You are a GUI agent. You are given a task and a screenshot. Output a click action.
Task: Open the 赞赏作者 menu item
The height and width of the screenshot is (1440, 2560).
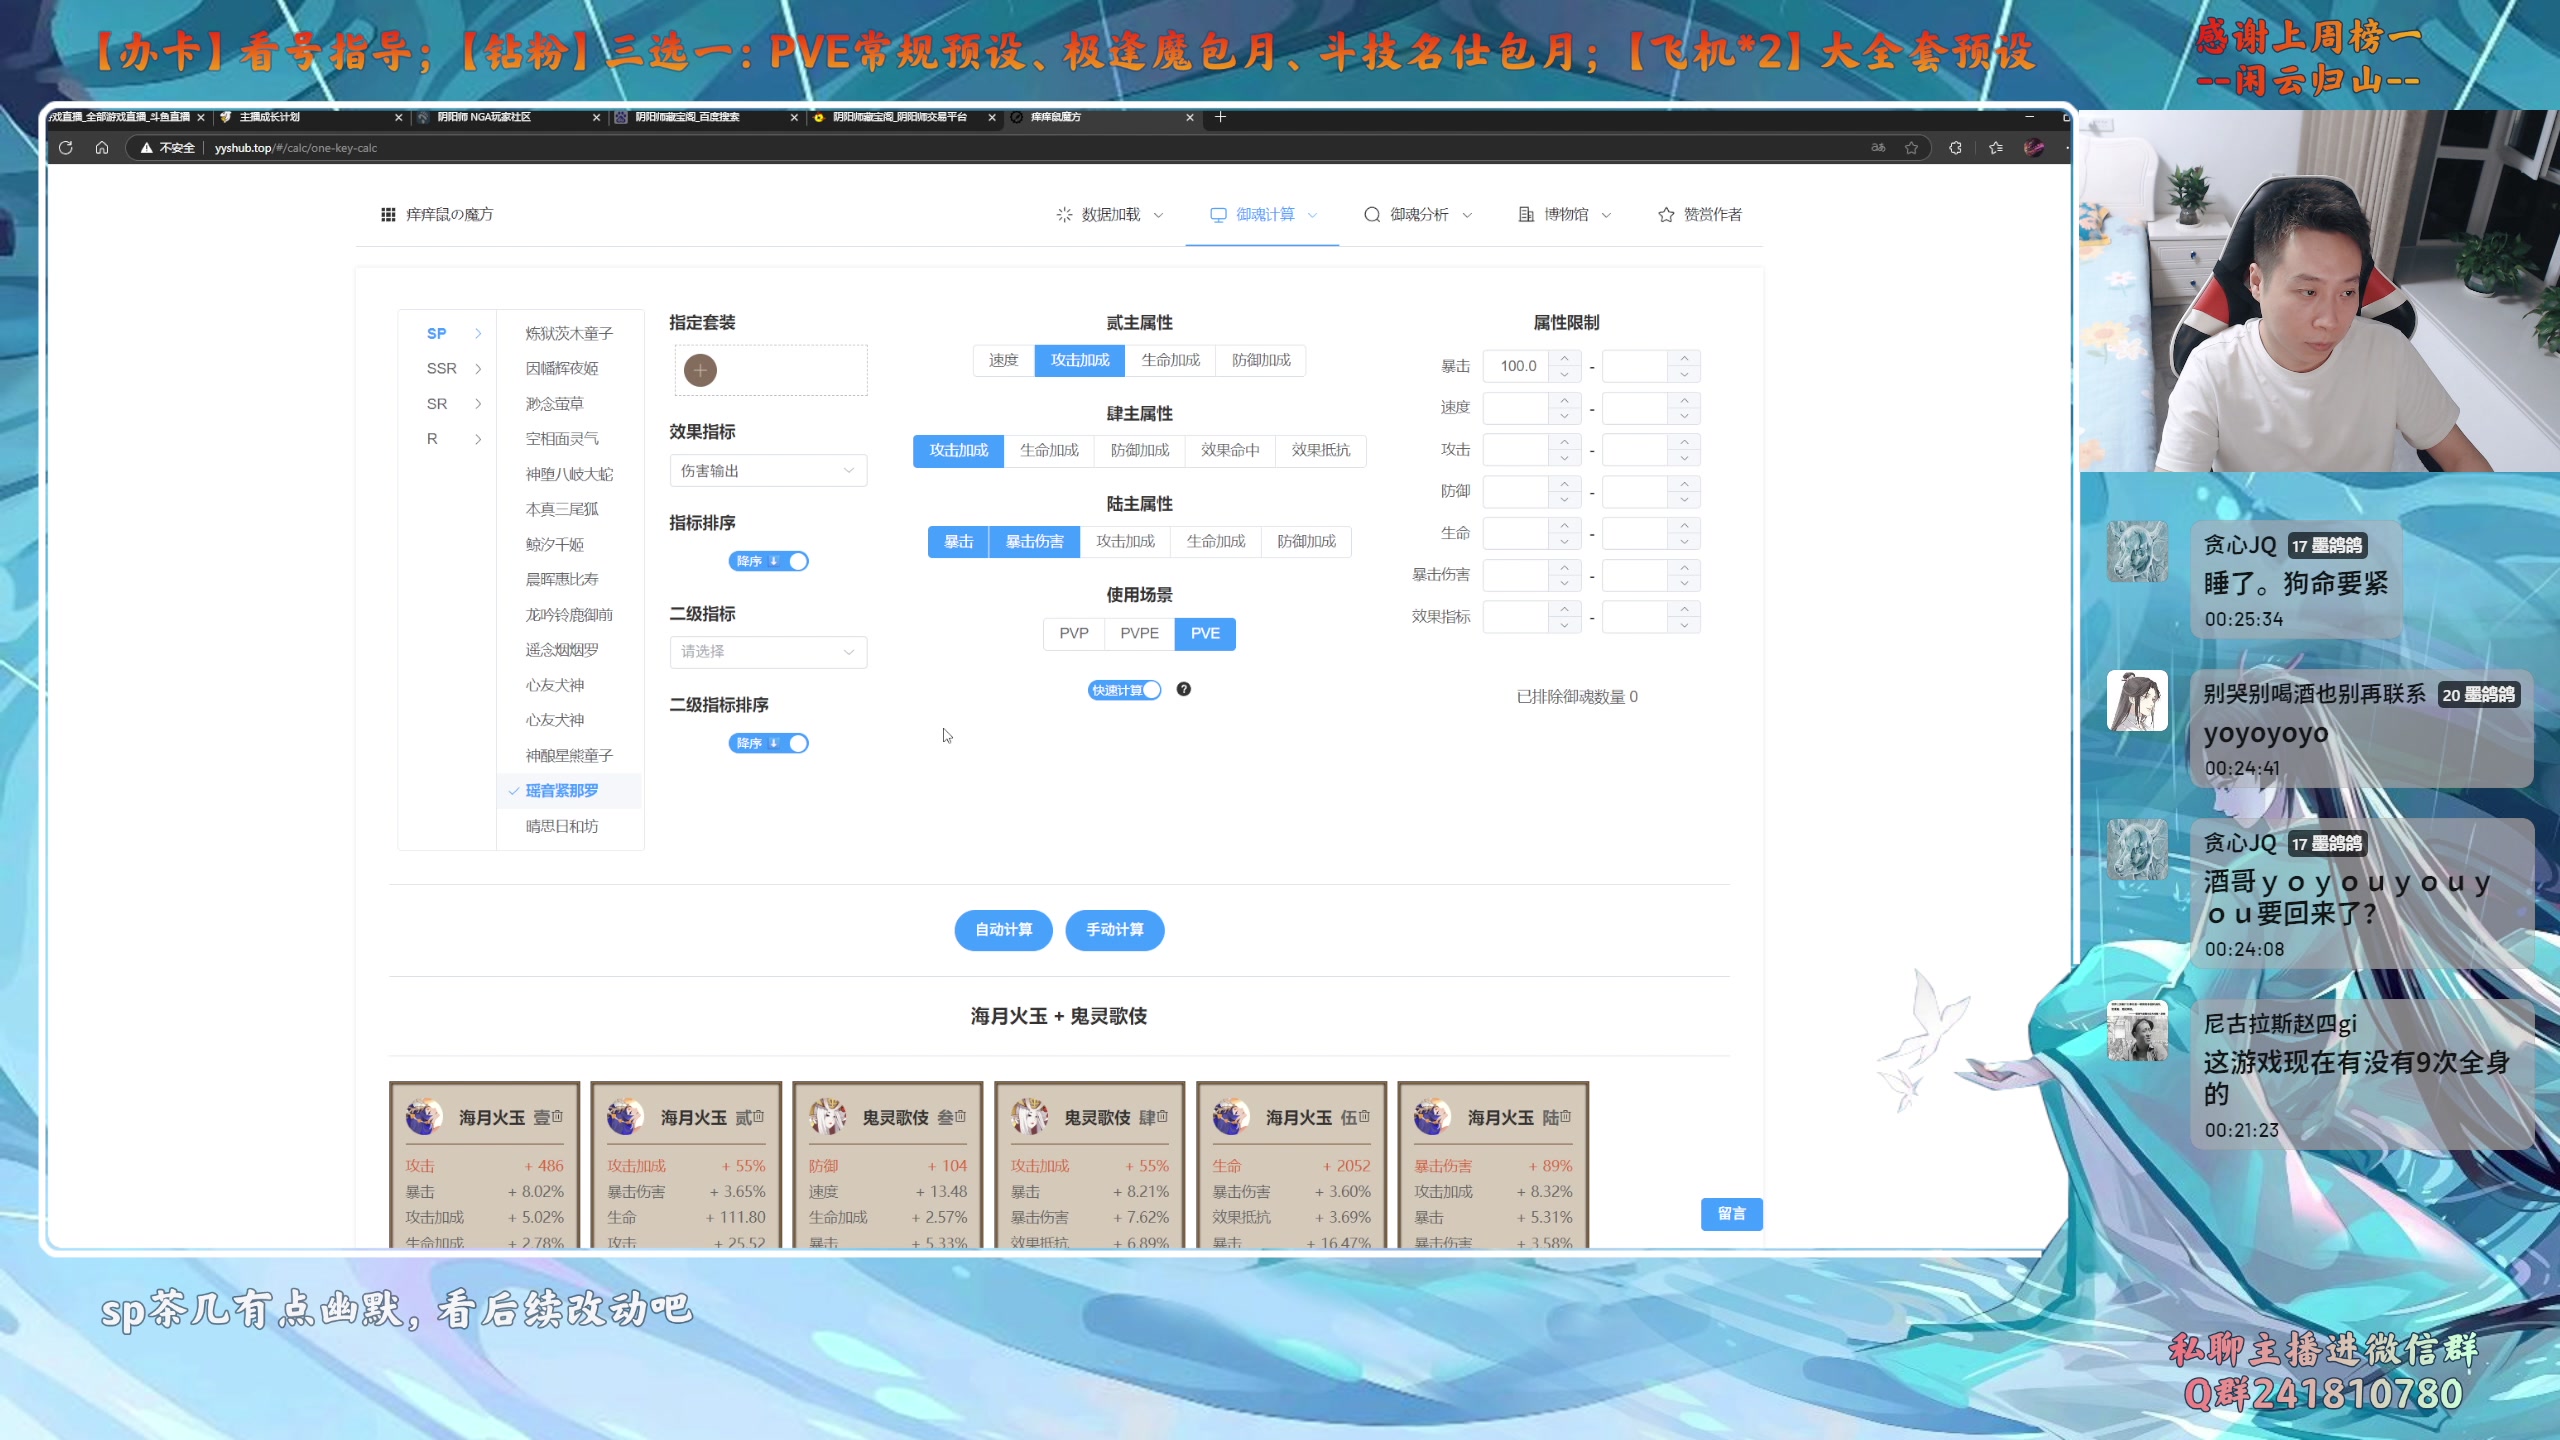click(x=1700, y=215)
